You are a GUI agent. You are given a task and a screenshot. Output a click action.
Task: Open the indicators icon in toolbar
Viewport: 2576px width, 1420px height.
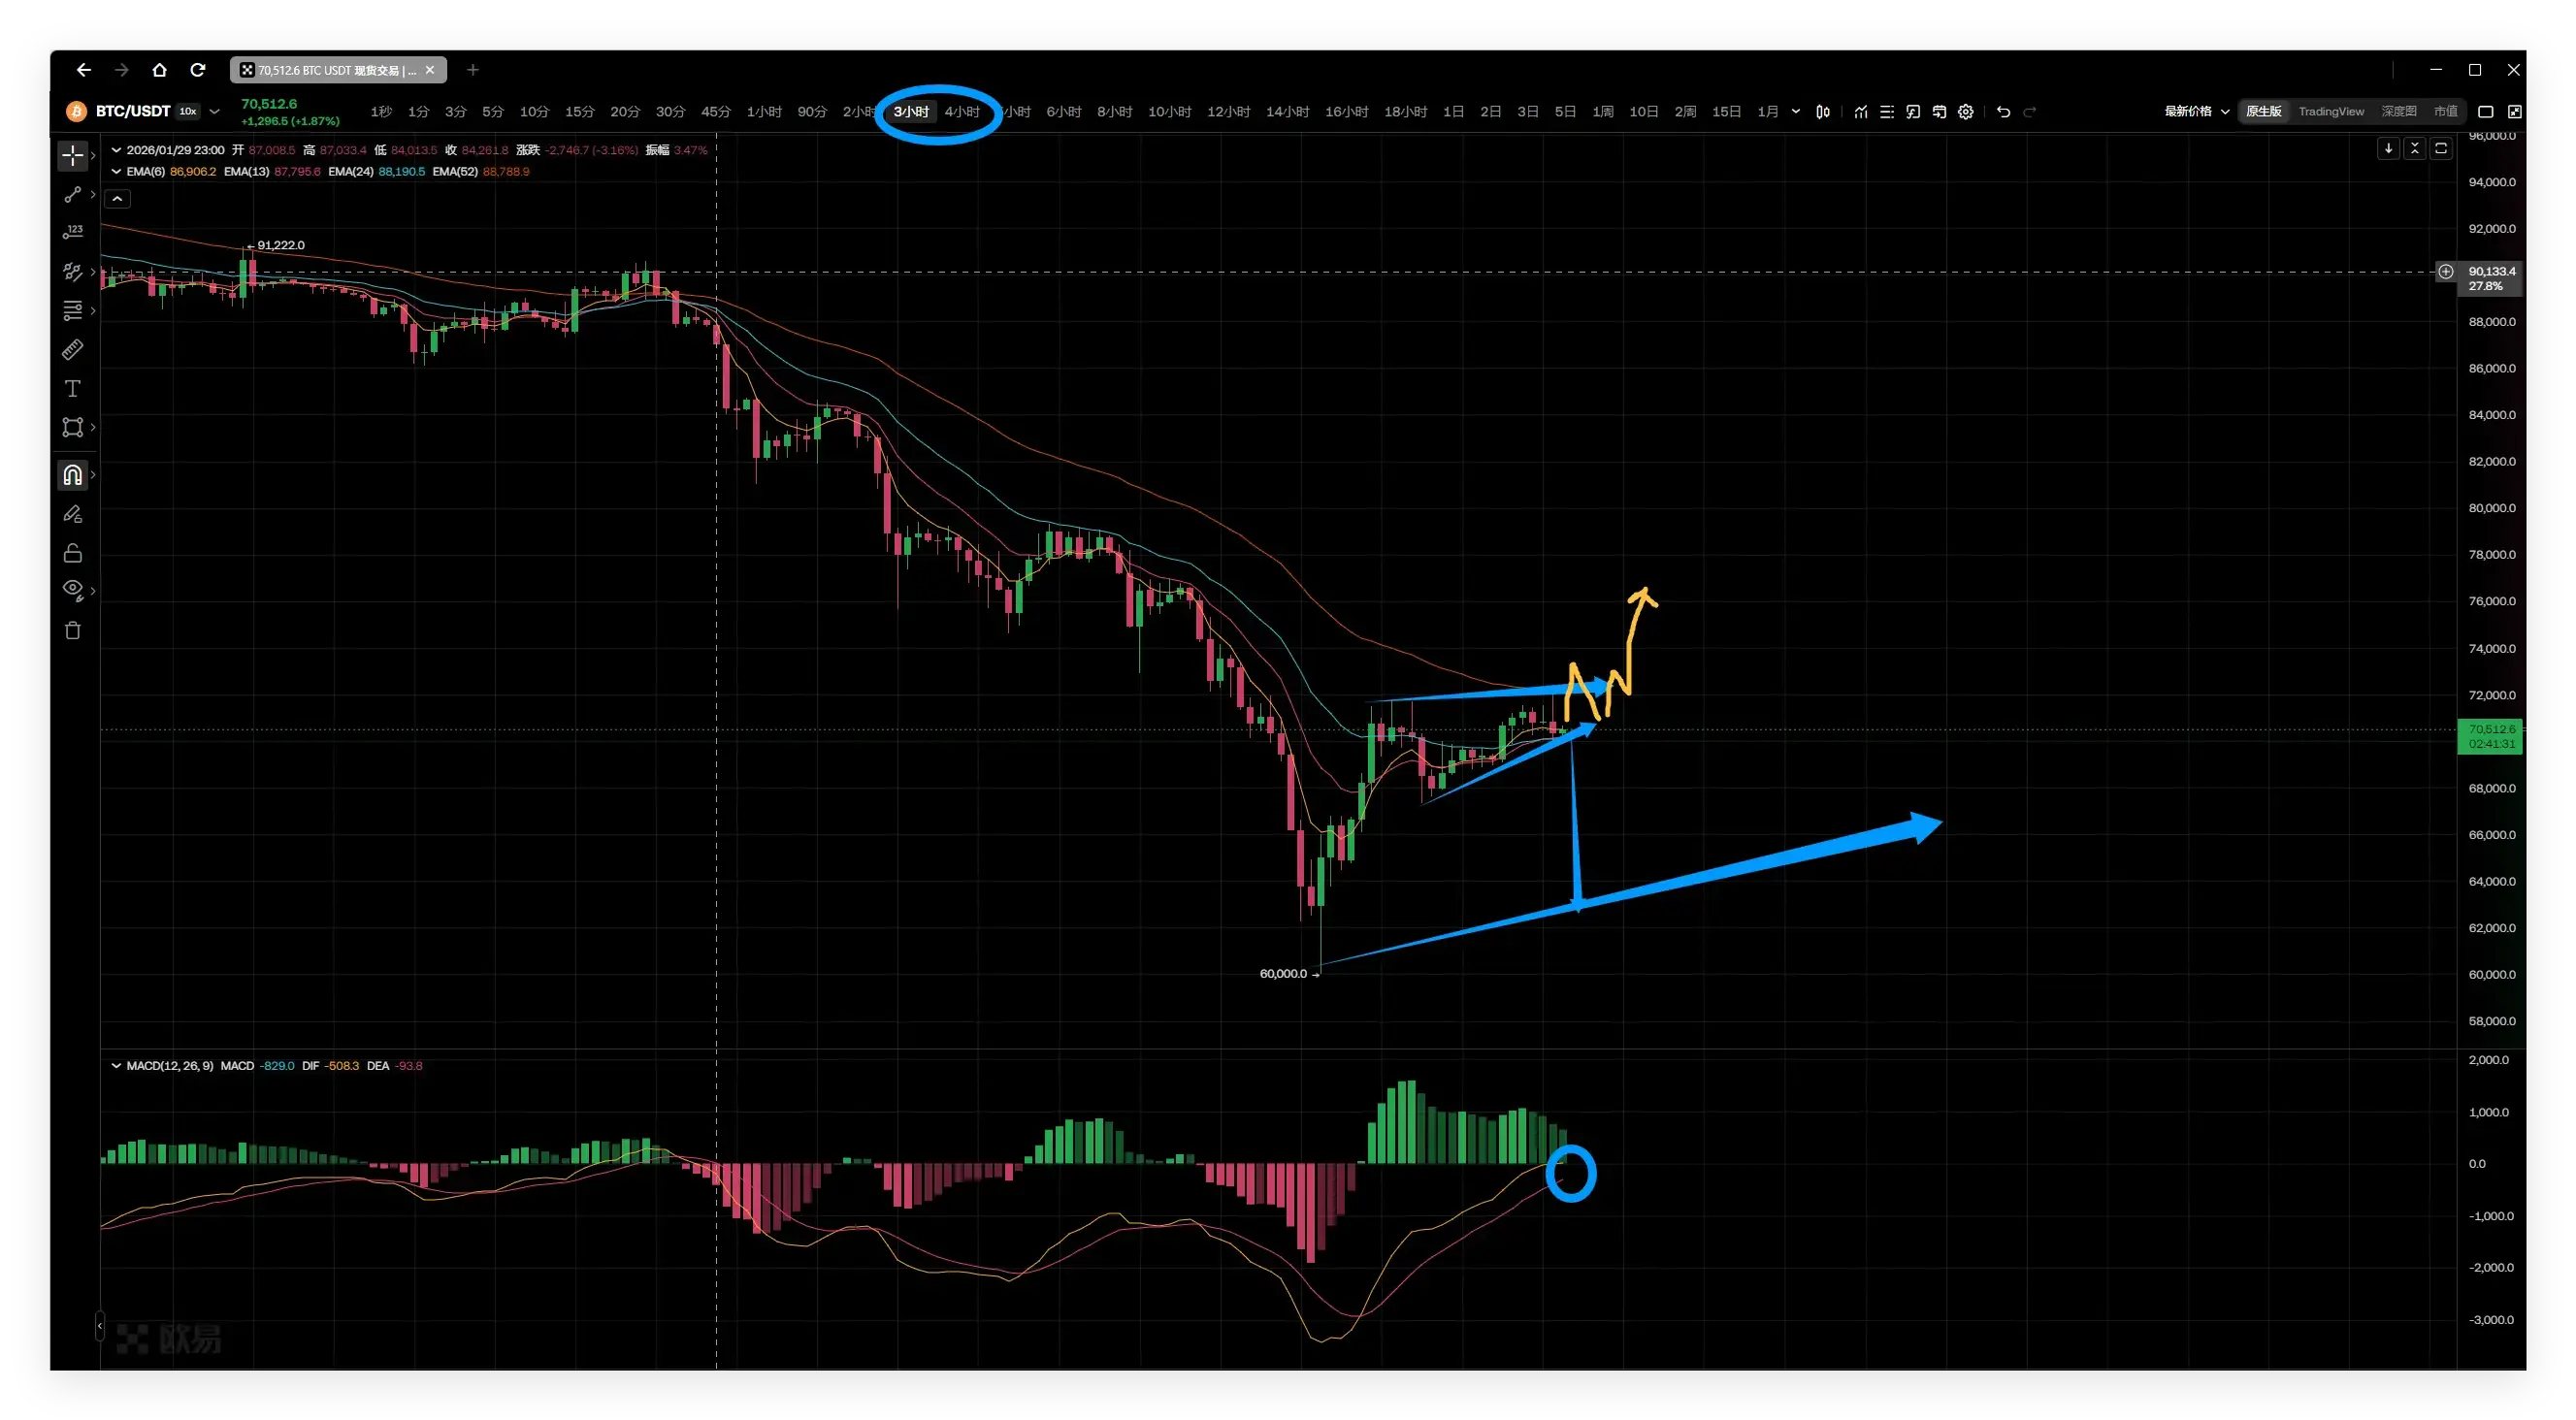pyautogui.click(x=1860, y=112)
